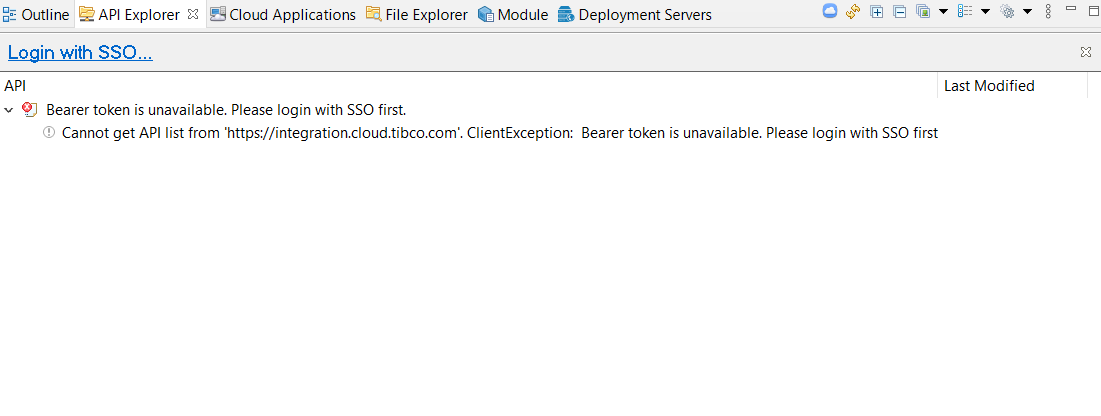The image size is (1101, 416).
Task: Collapse the Bearer token error tree node
Action: tap(10, 110)
